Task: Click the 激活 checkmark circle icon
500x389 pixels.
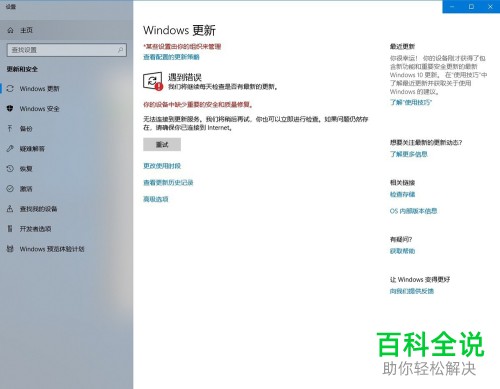Action: (10, 189)
